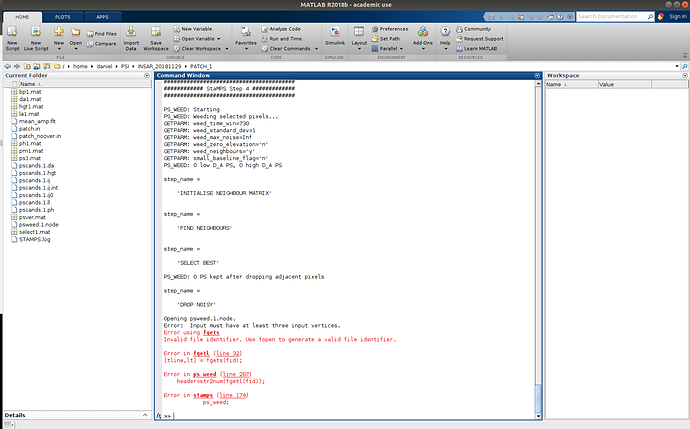Open Command Window actions menu

pos(537,76)
